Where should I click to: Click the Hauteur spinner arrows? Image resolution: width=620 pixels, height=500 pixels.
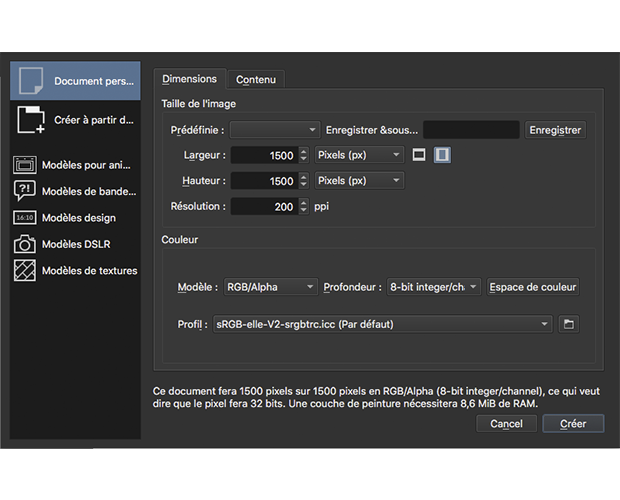(x=304, y=181)
